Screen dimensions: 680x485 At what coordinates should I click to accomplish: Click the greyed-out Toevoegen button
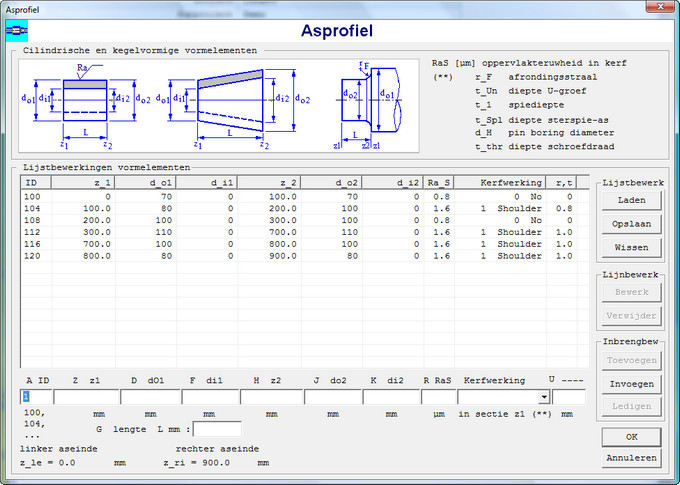coord(631,360)
